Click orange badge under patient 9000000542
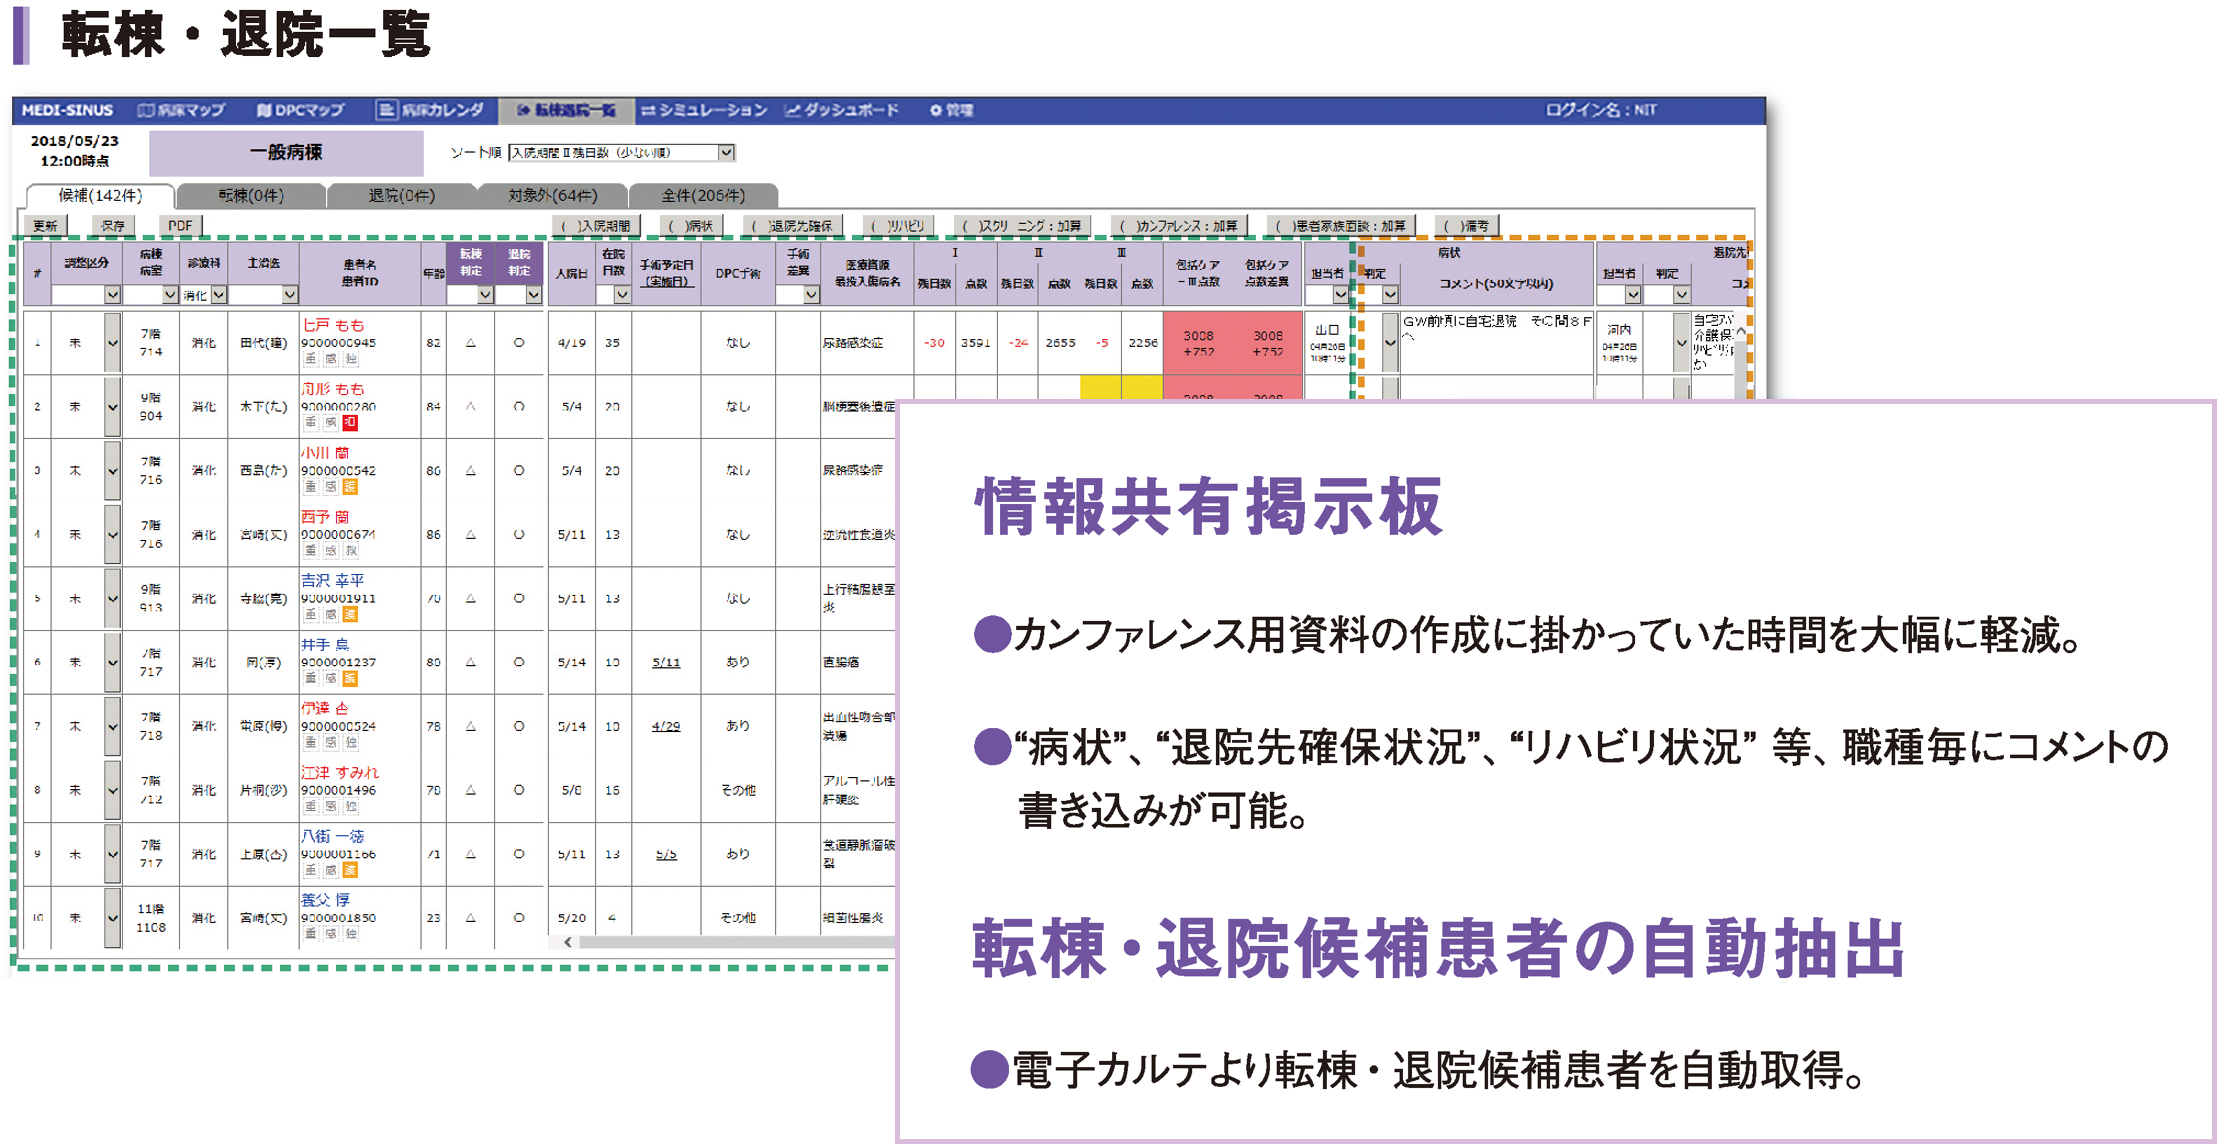The image size is (2217, 1144). tap(350, 487)
